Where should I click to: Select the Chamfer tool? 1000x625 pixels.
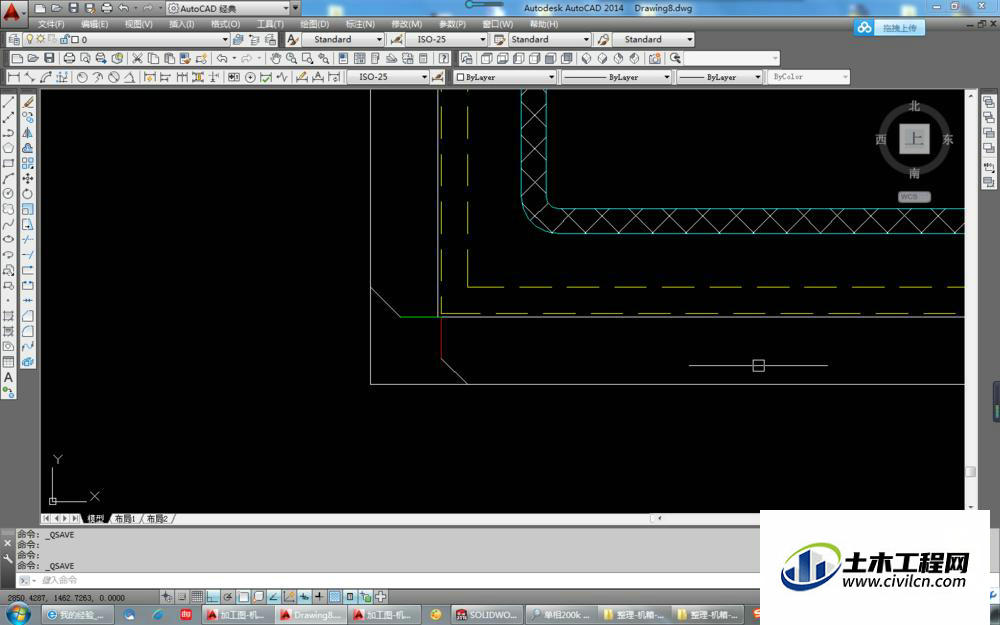[28, 316]
